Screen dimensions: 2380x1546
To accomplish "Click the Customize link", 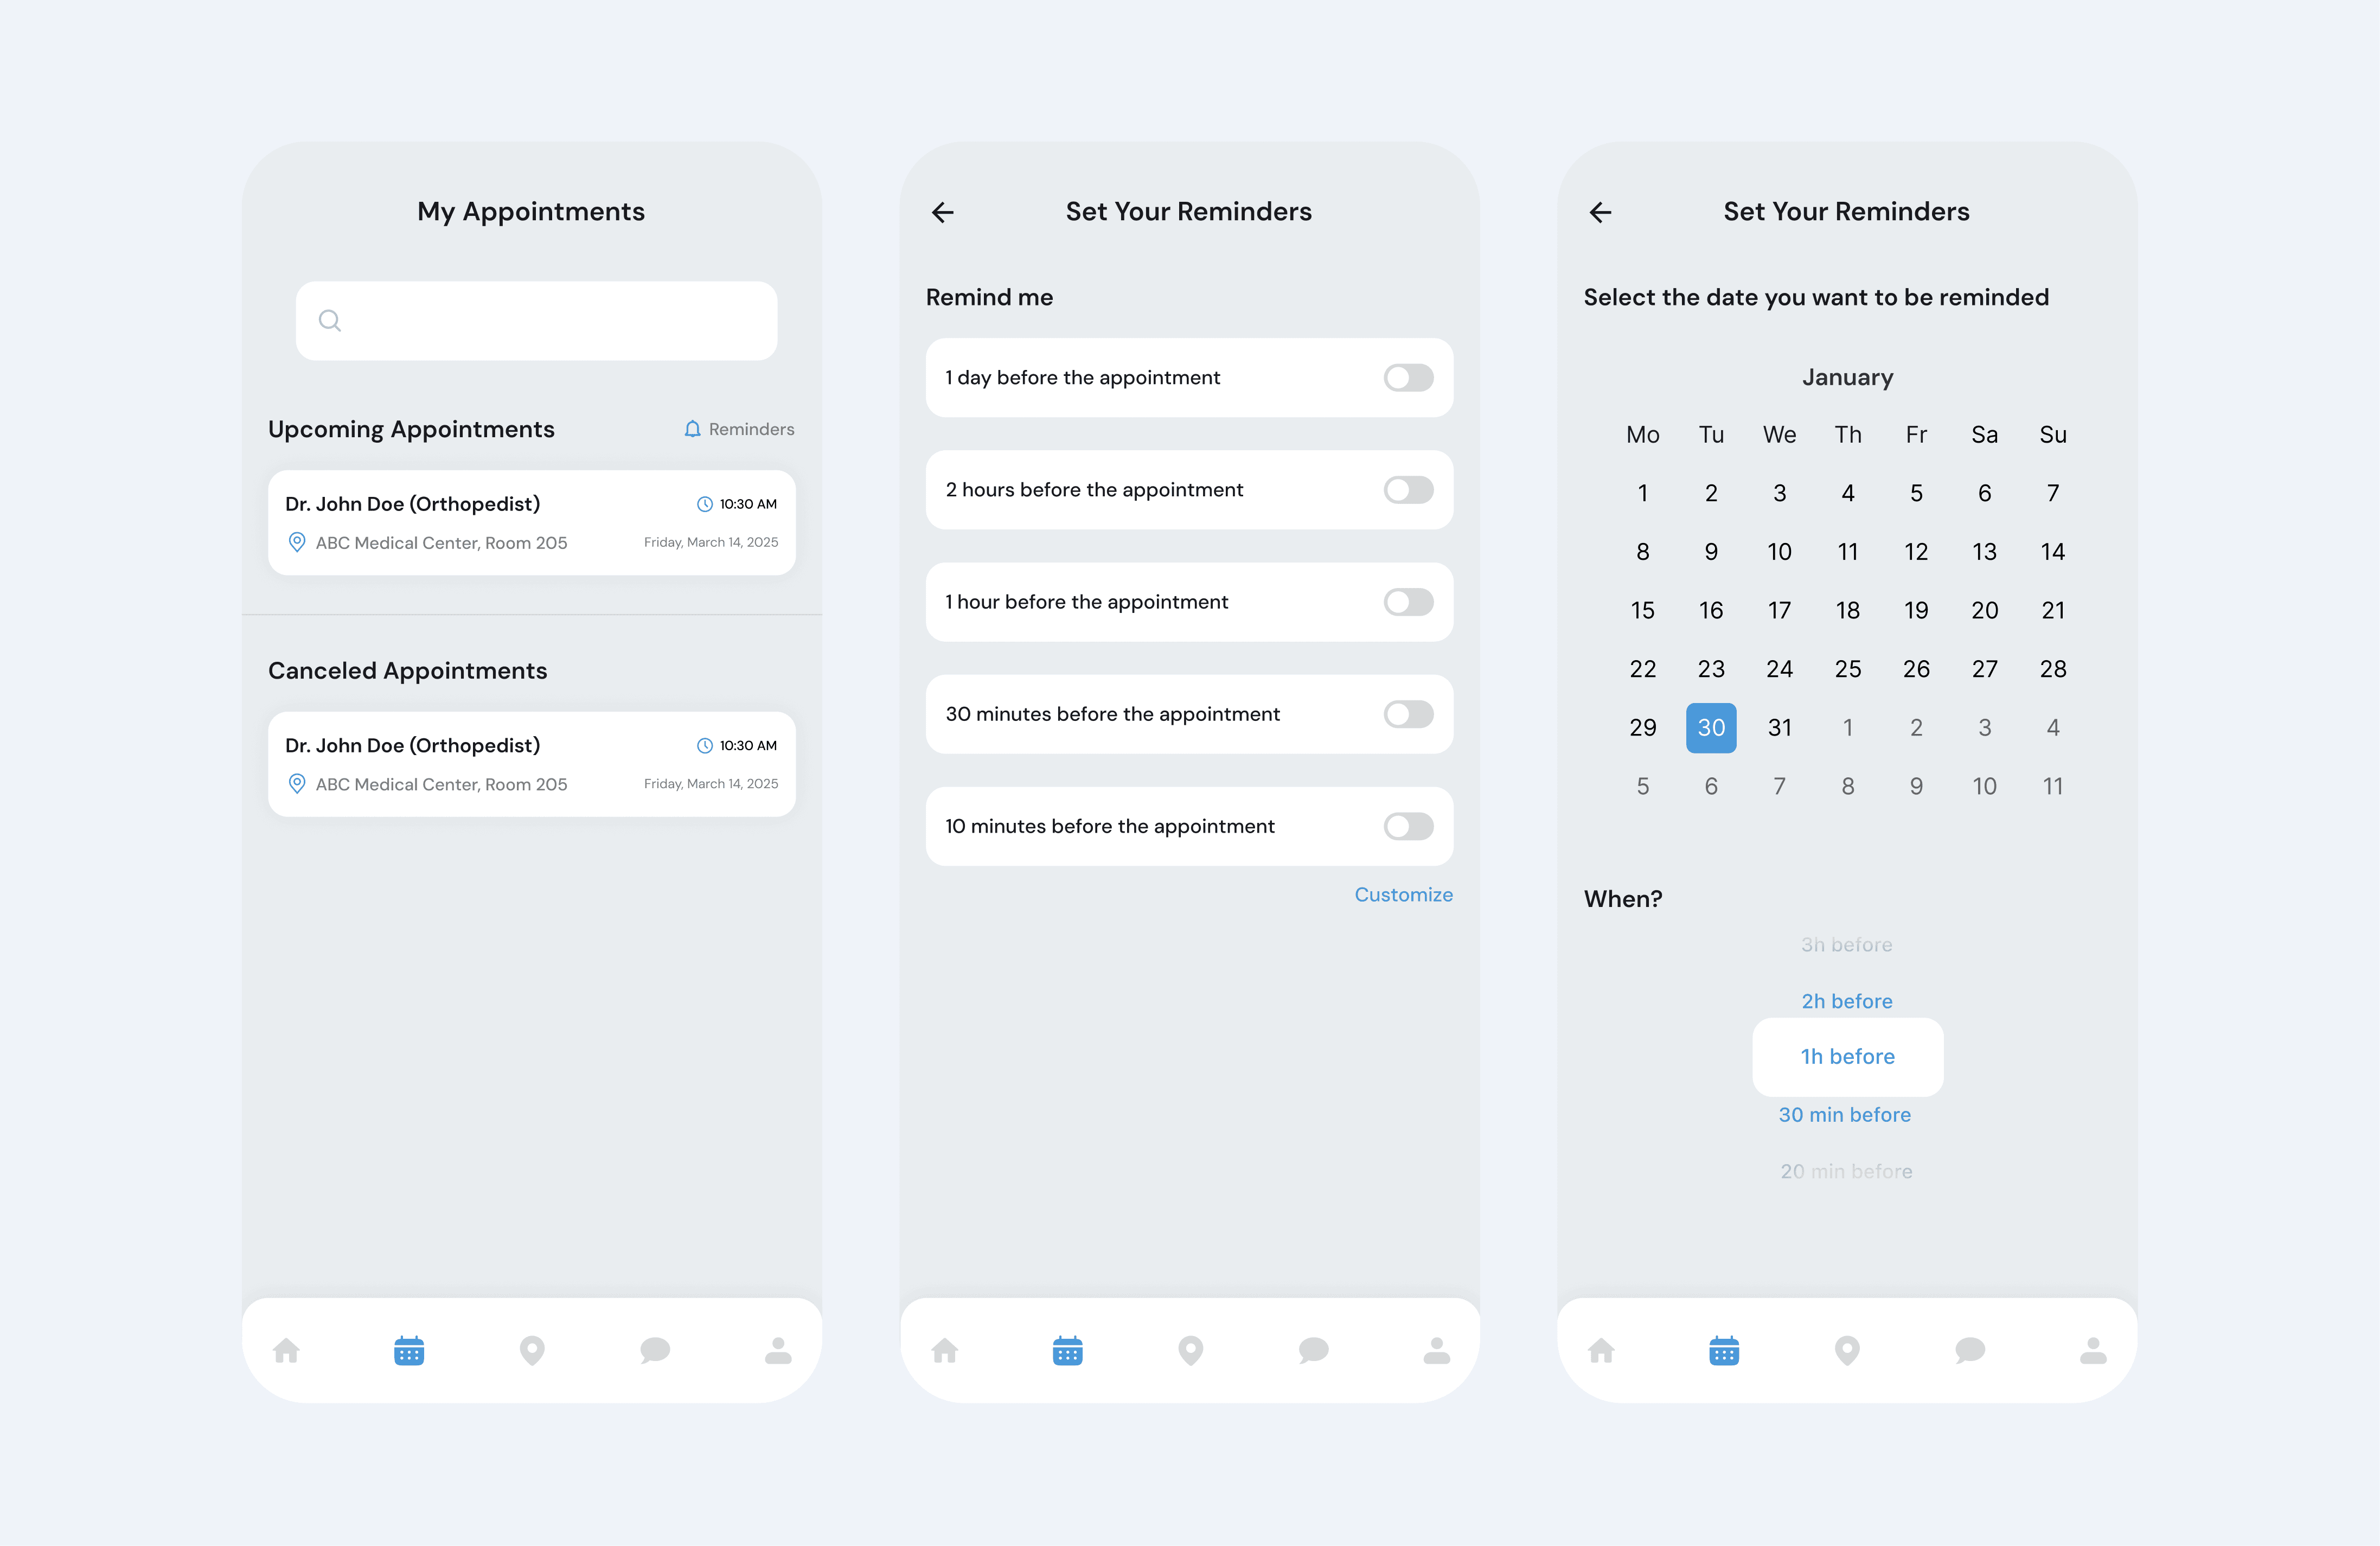I will [1403, 895].
